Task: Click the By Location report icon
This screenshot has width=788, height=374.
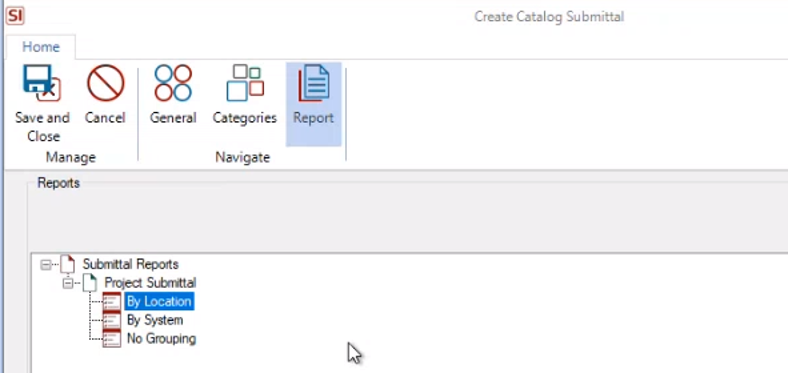Action: tap(112, 302)
